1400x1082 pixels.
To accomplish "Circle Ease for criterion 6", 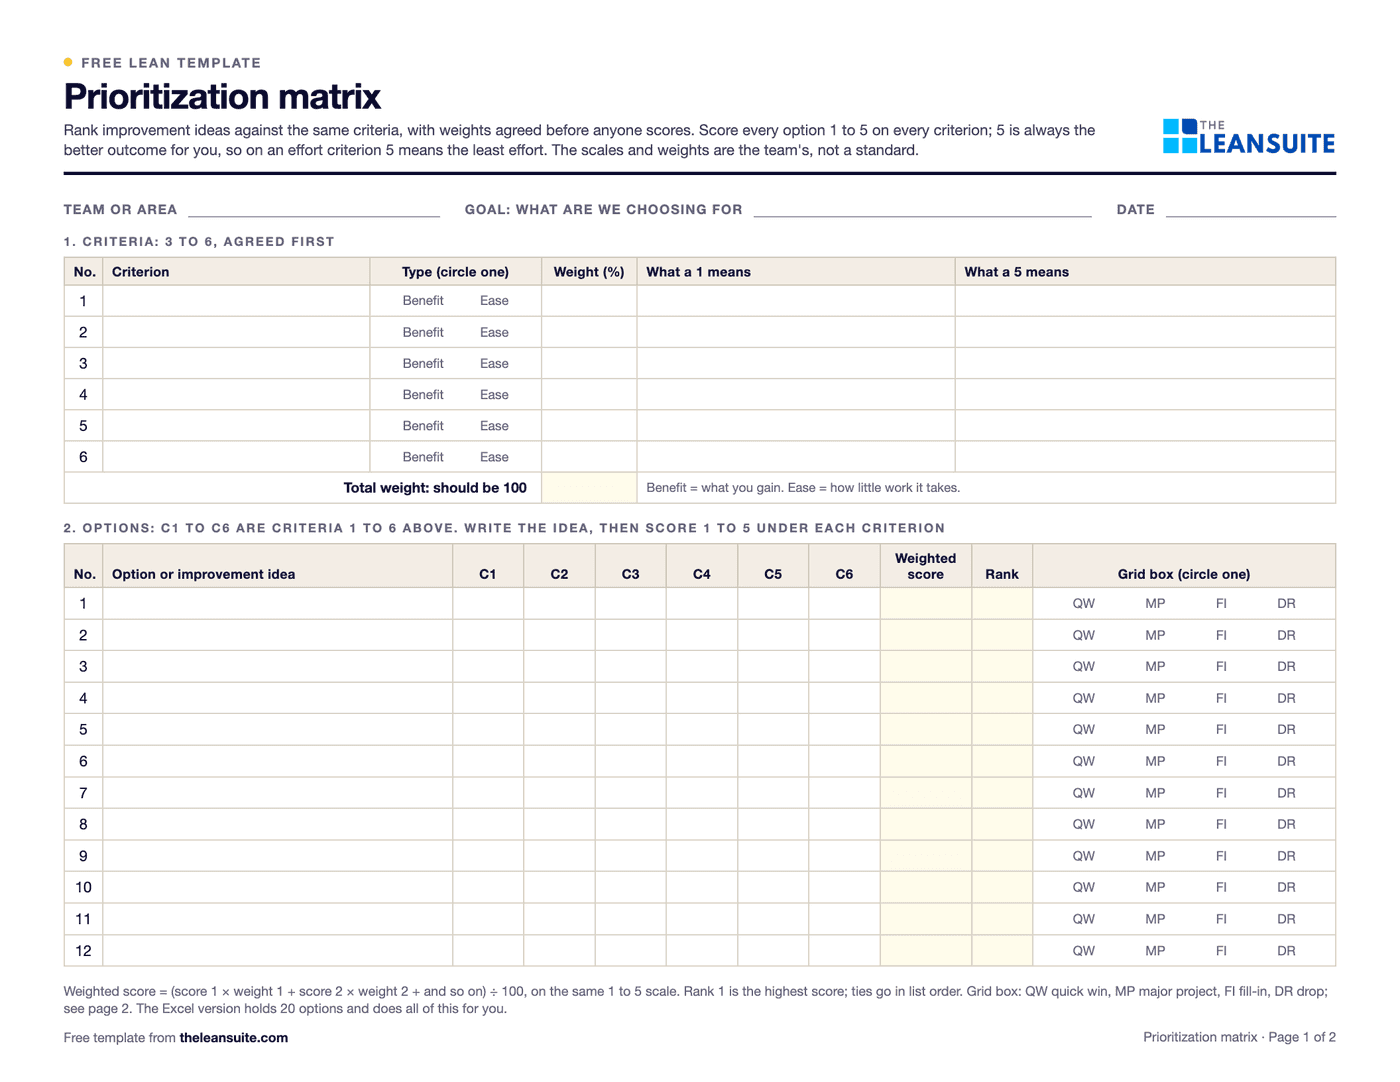I will [x=494, y=457].
